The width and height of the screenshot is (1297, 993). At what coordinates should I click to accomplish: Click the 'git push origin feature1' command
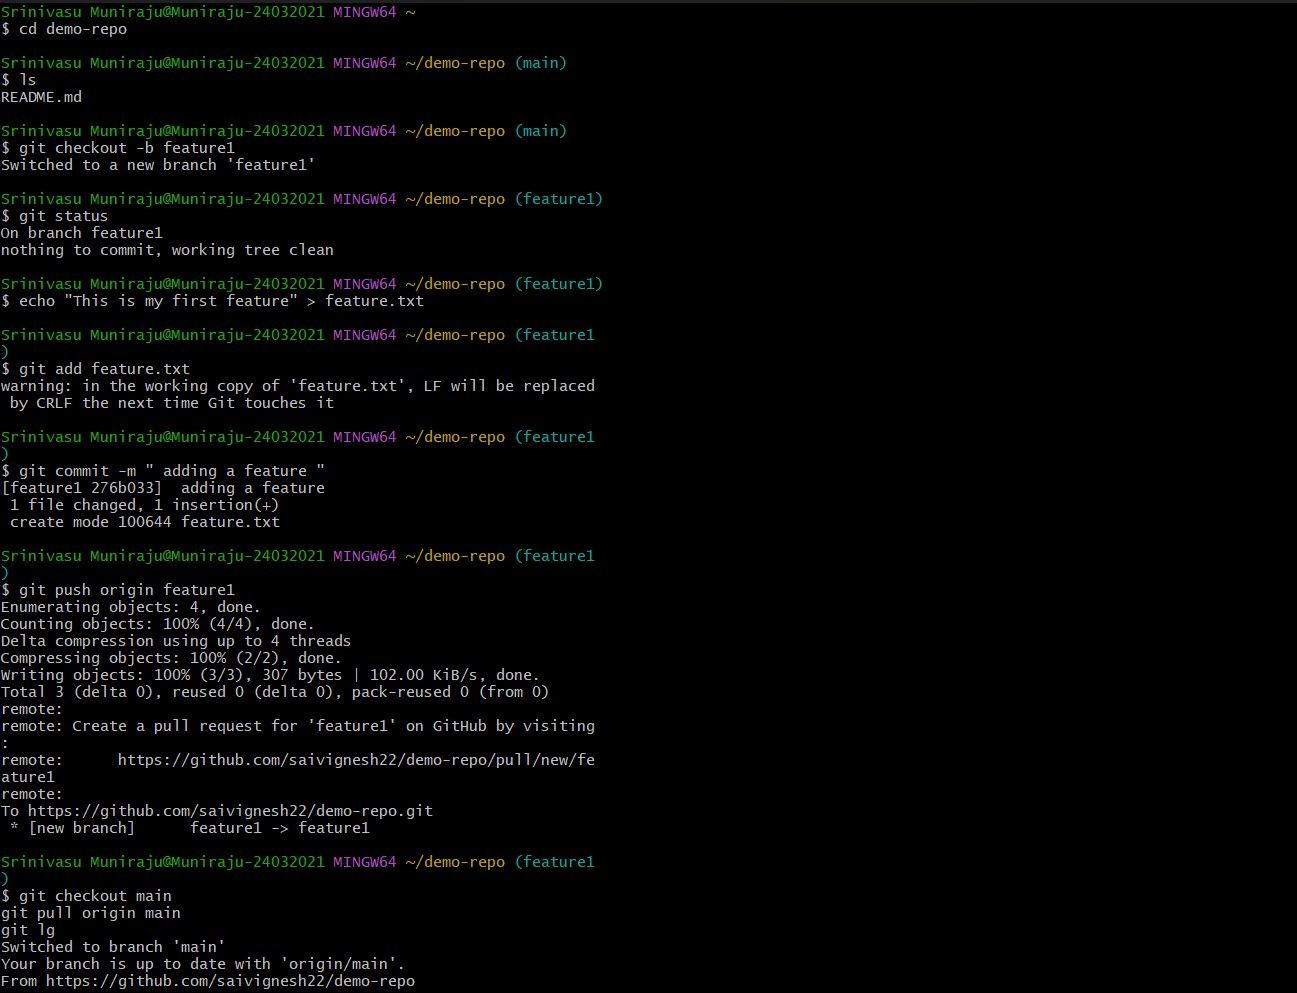point(118,590)
